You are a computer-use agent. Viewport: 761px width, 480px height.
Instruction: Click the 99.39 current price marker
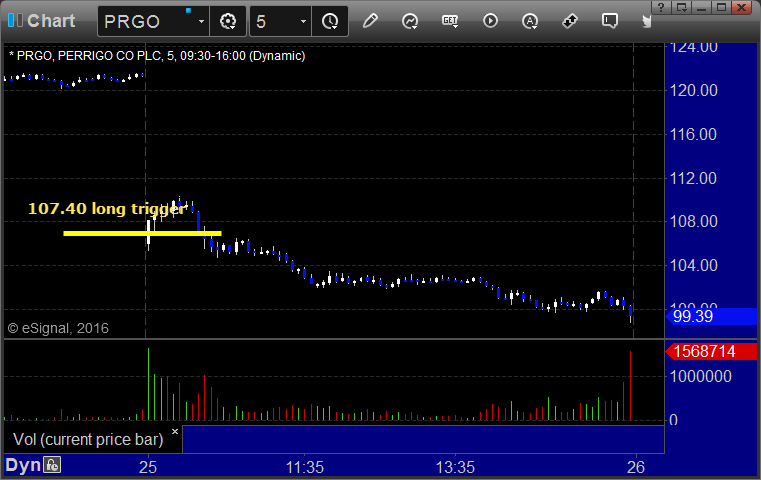point(711,316)
